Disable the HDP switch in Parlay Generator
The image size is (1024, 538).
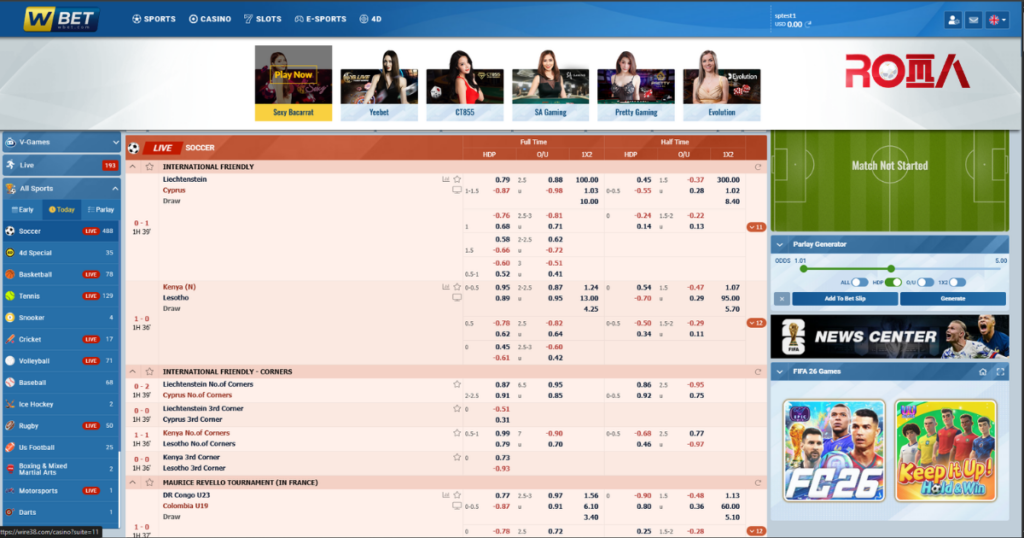893,282
